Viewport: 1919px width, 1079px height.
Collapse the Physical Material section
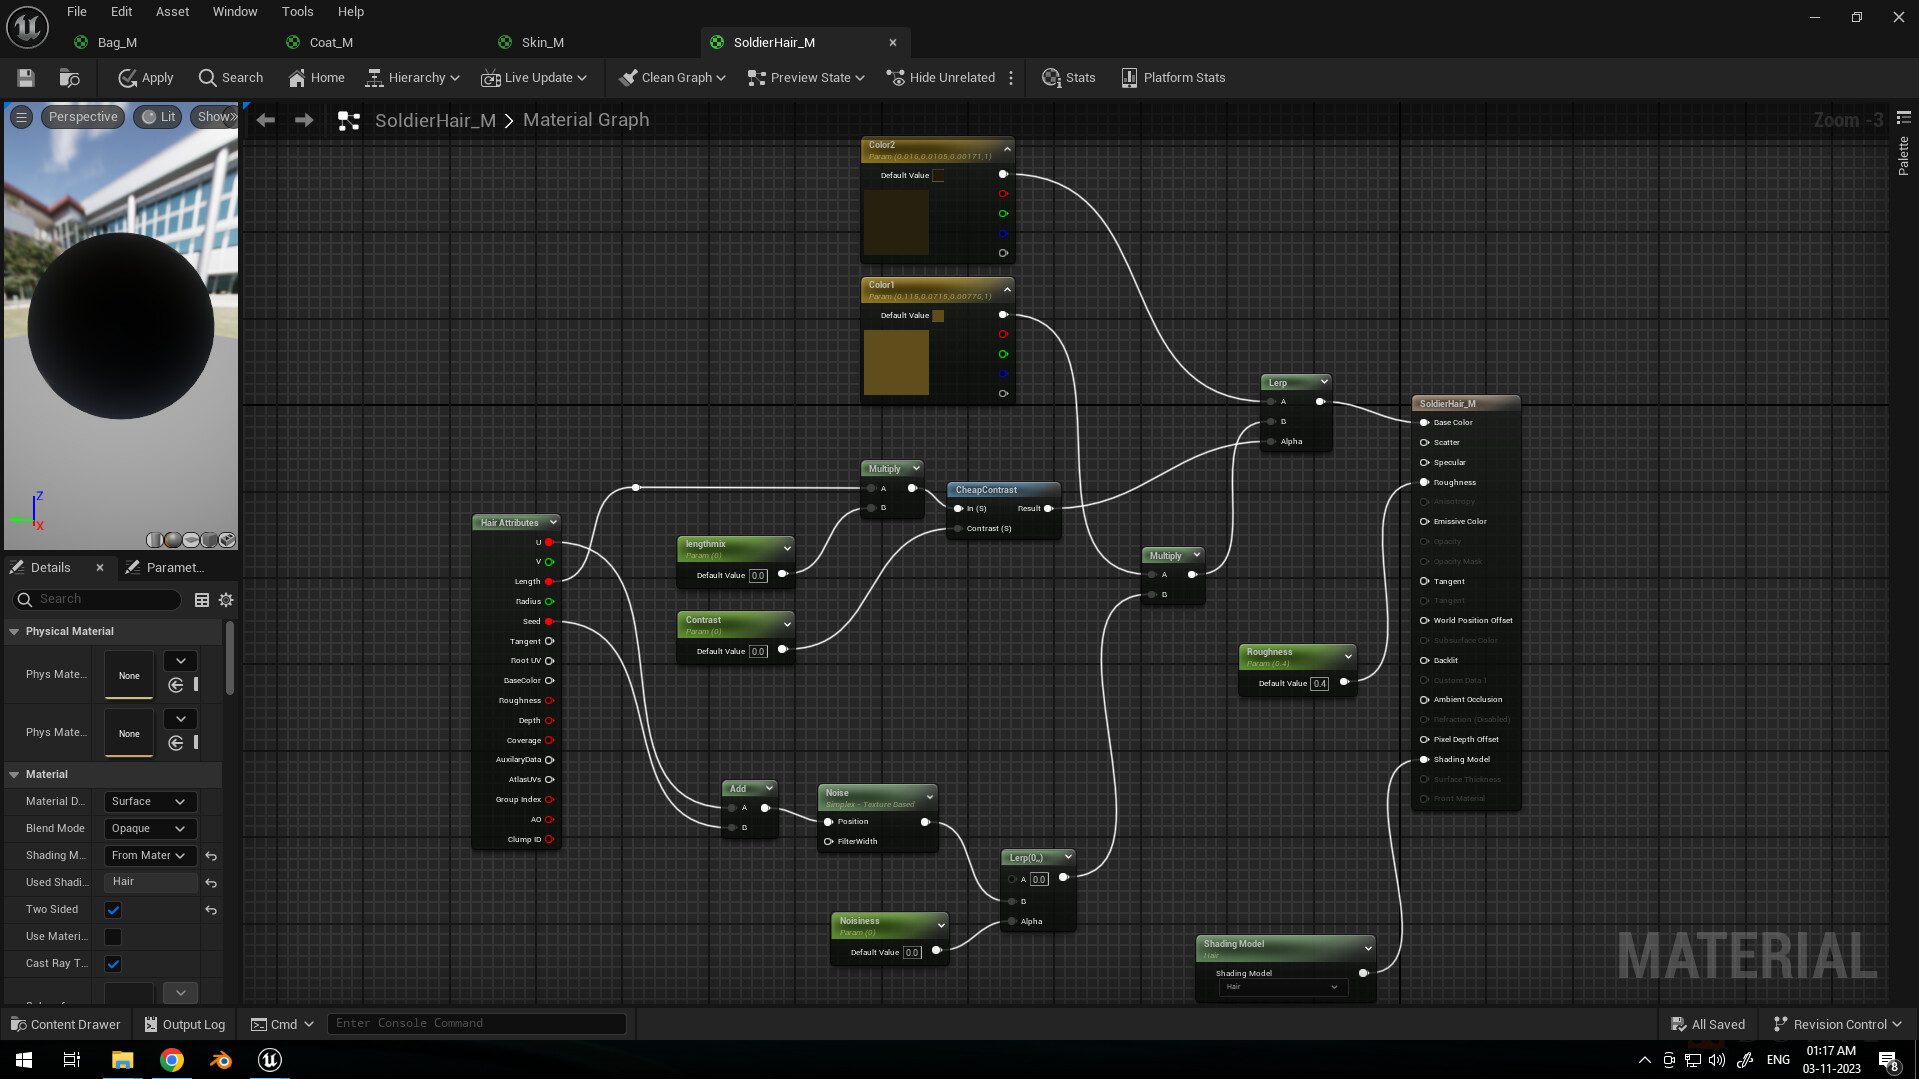coord(15,632)
